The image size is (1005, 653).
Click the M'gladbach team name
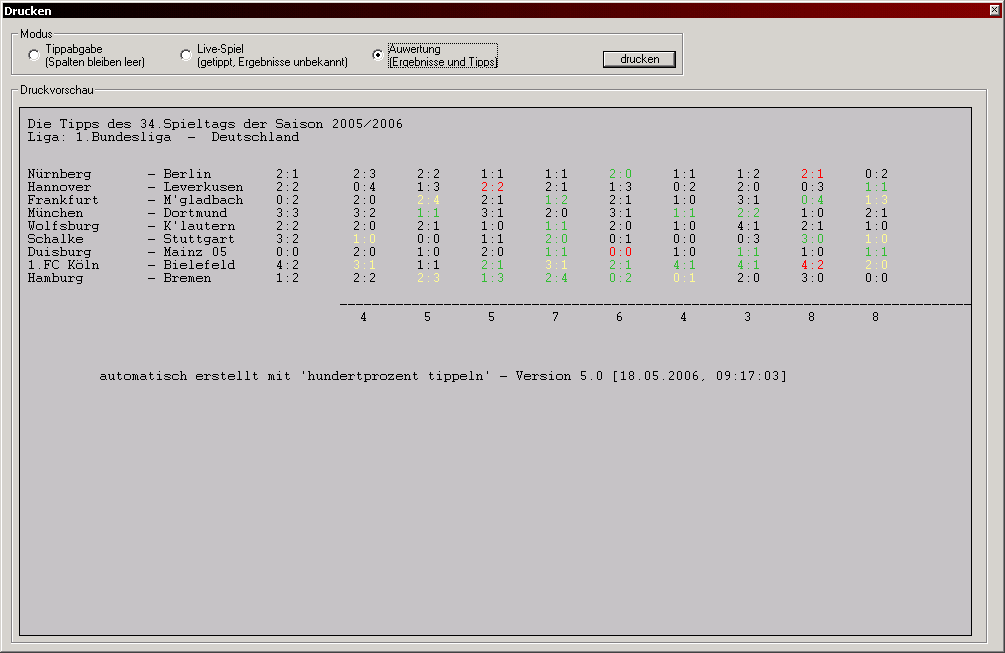tap(203, 200)
